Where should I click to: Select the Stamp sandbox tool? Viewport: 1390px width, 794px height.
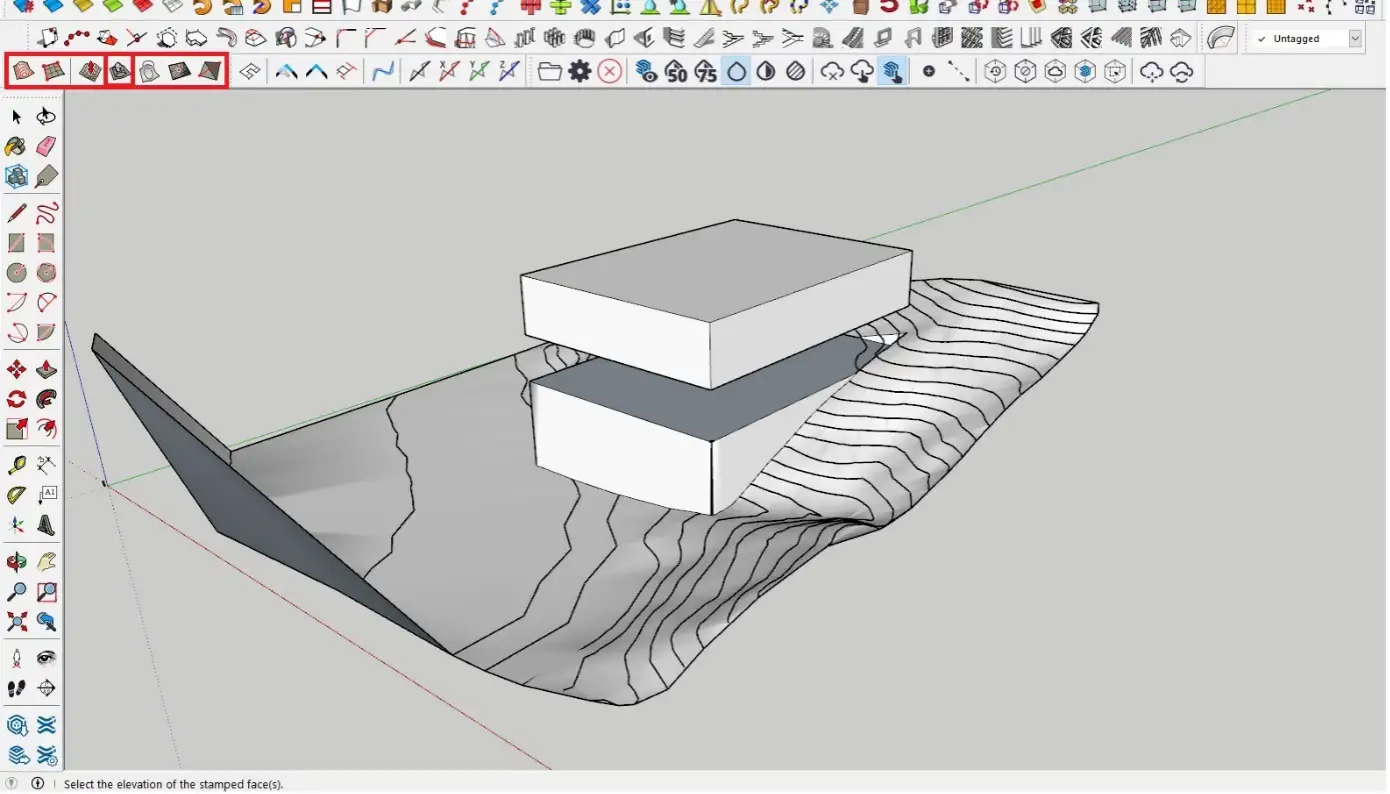coord(119,71)
